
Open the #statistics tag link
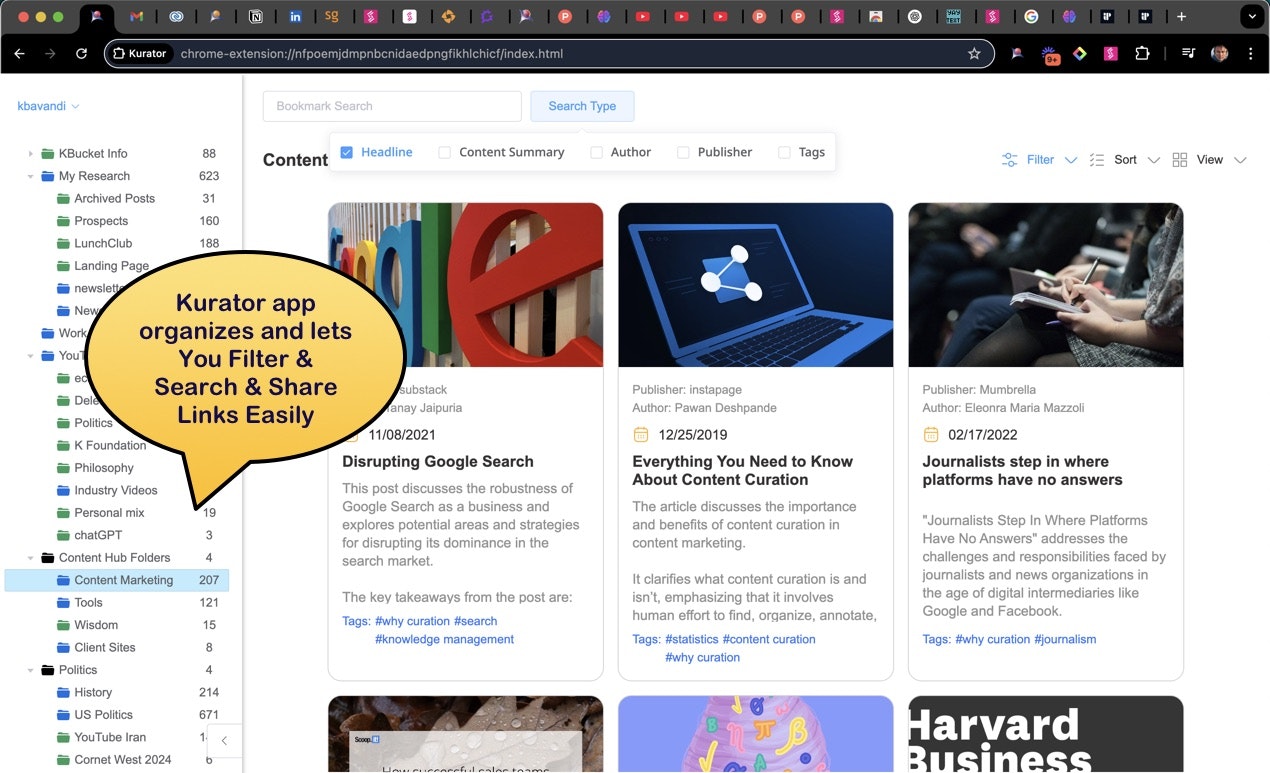pos(692,639)
